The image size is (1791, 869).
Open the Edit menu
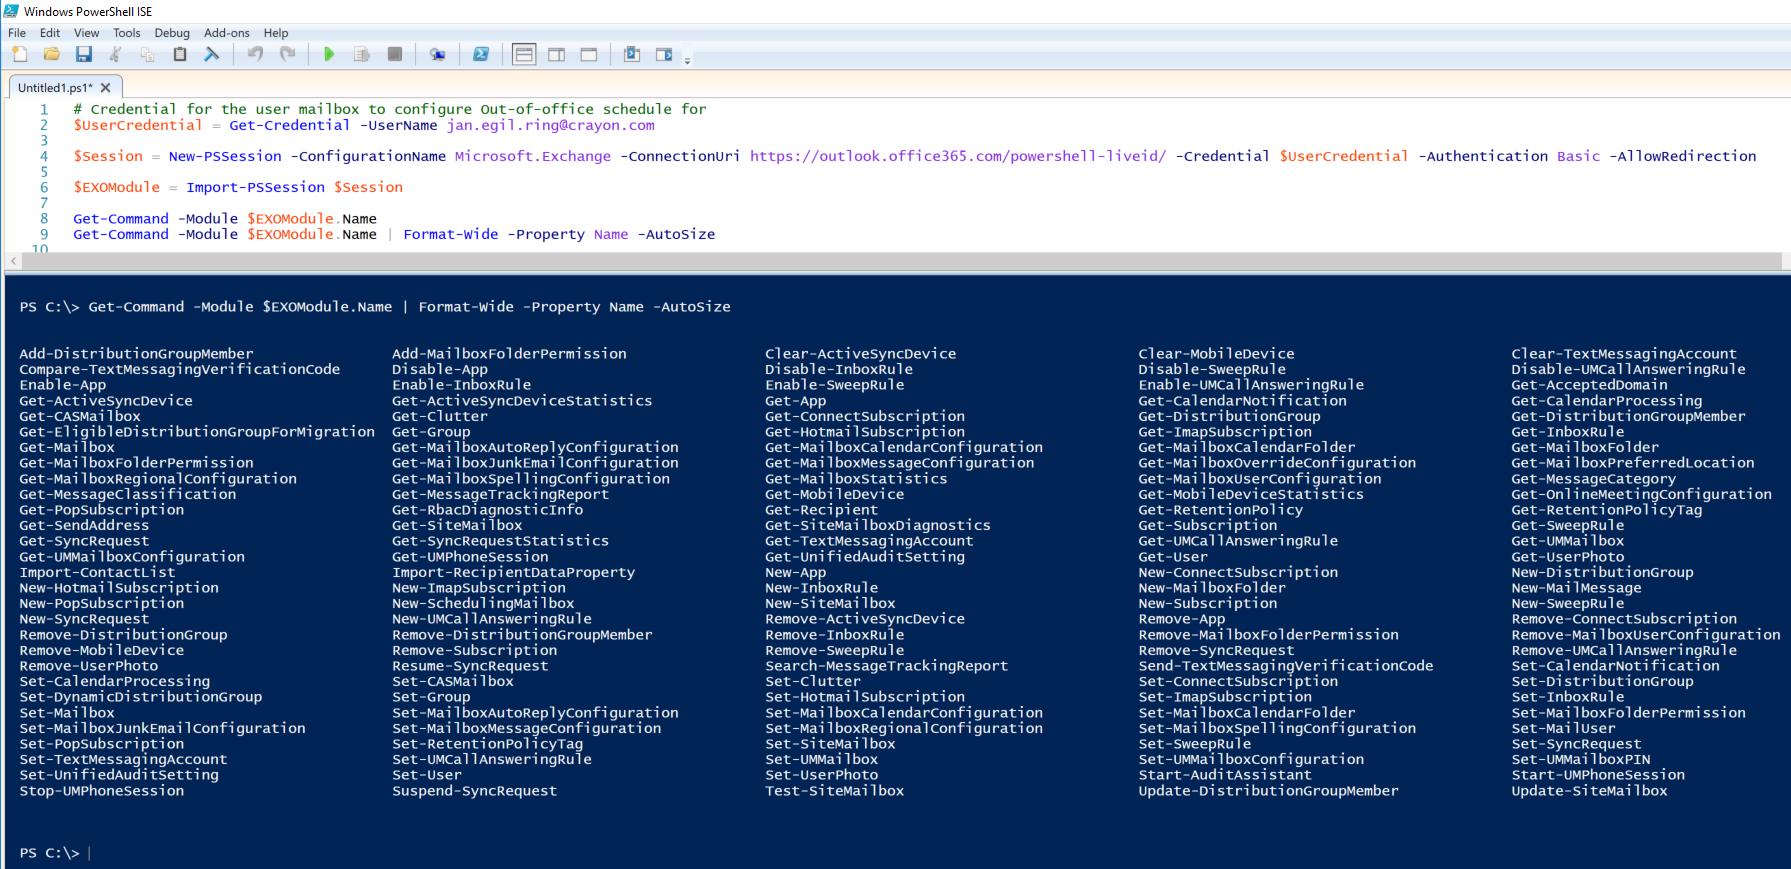[50, 33]
